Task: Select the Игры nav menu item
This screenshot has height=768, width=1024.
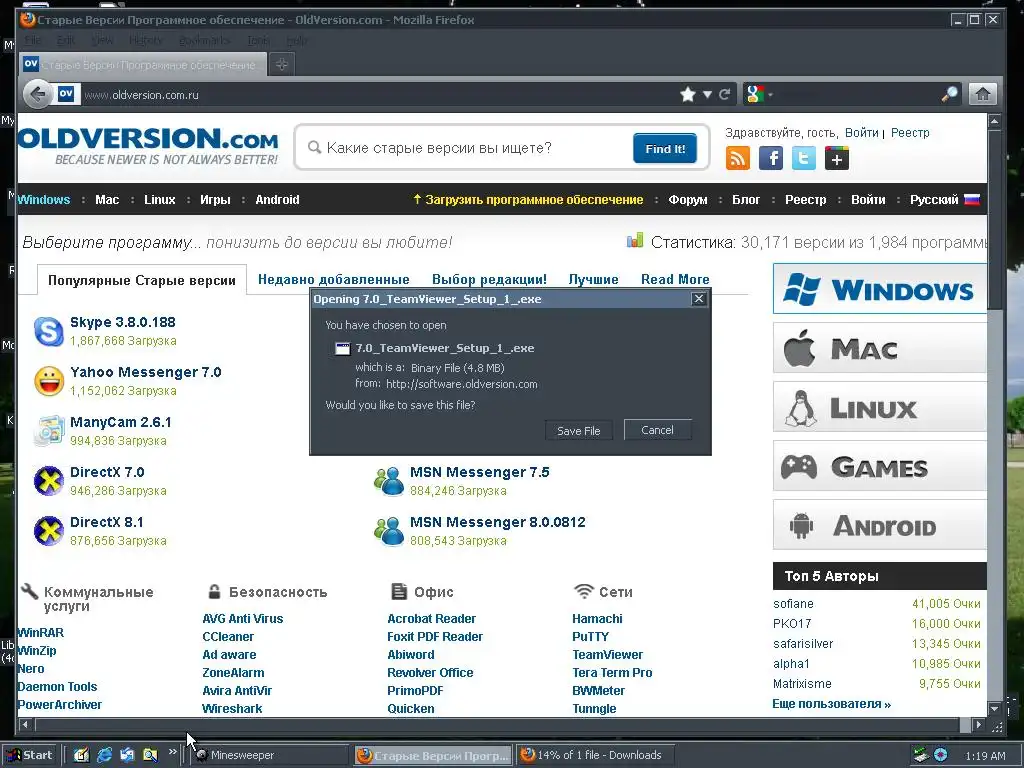Action: (x=216, y=200)
